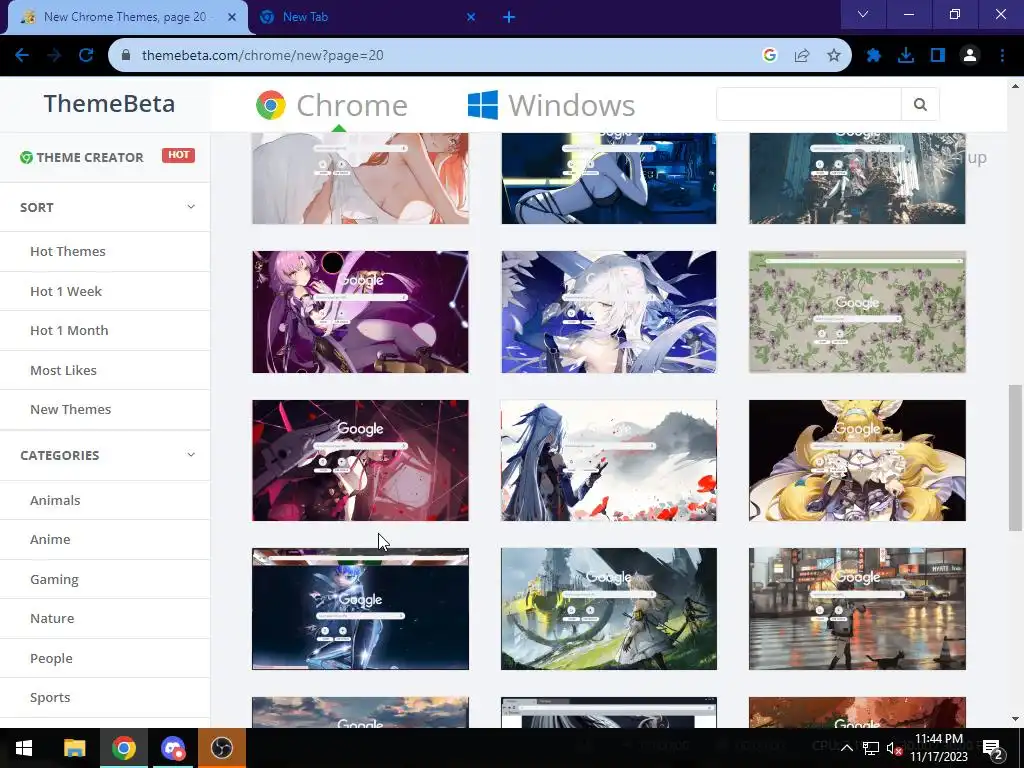
Task: Open File Explorer from the taskbar
Action: pyautogui.click(x=74, y=748)
